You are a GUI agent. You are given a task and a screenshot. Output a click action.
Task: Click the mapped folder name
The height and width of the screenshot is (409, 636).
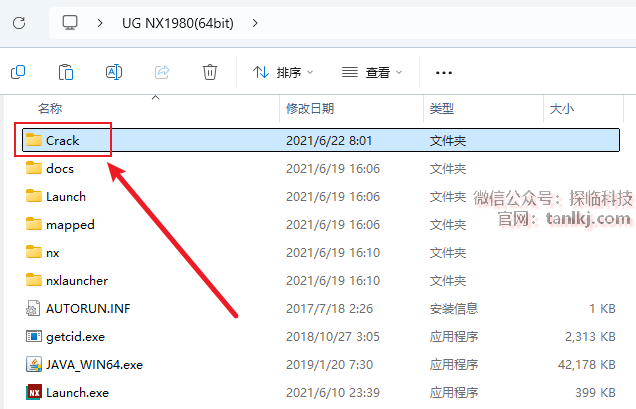pos(70,225)
